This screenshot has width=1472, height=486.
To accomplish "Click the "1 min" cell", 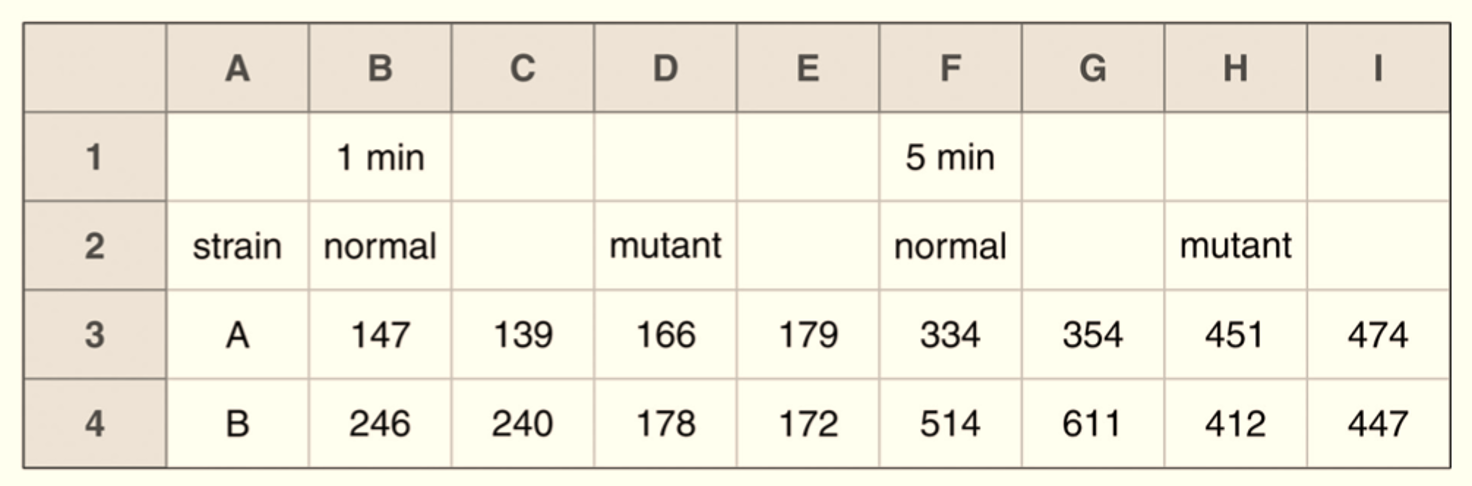I will pyautogui.click(x=380, y=157).
